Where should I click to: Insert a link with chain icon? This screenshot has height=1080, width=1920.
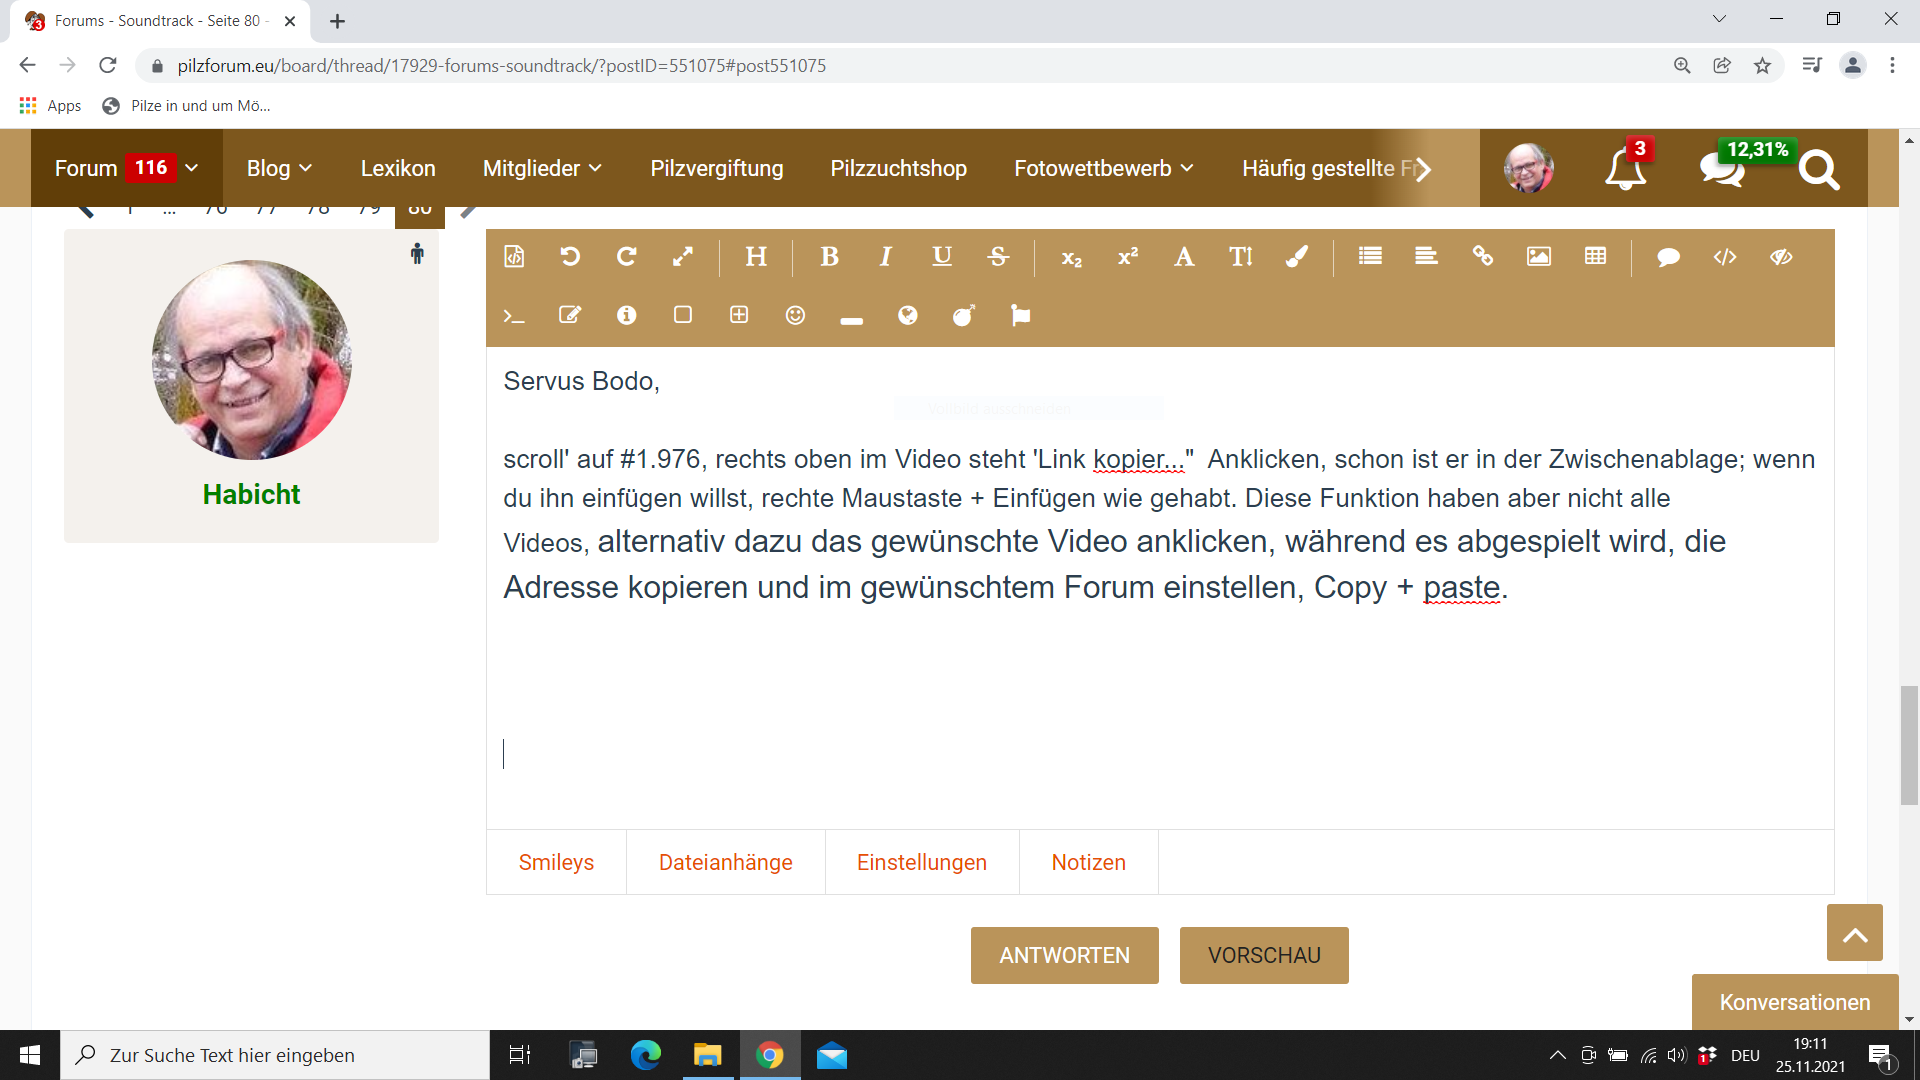pos(1482,257)
